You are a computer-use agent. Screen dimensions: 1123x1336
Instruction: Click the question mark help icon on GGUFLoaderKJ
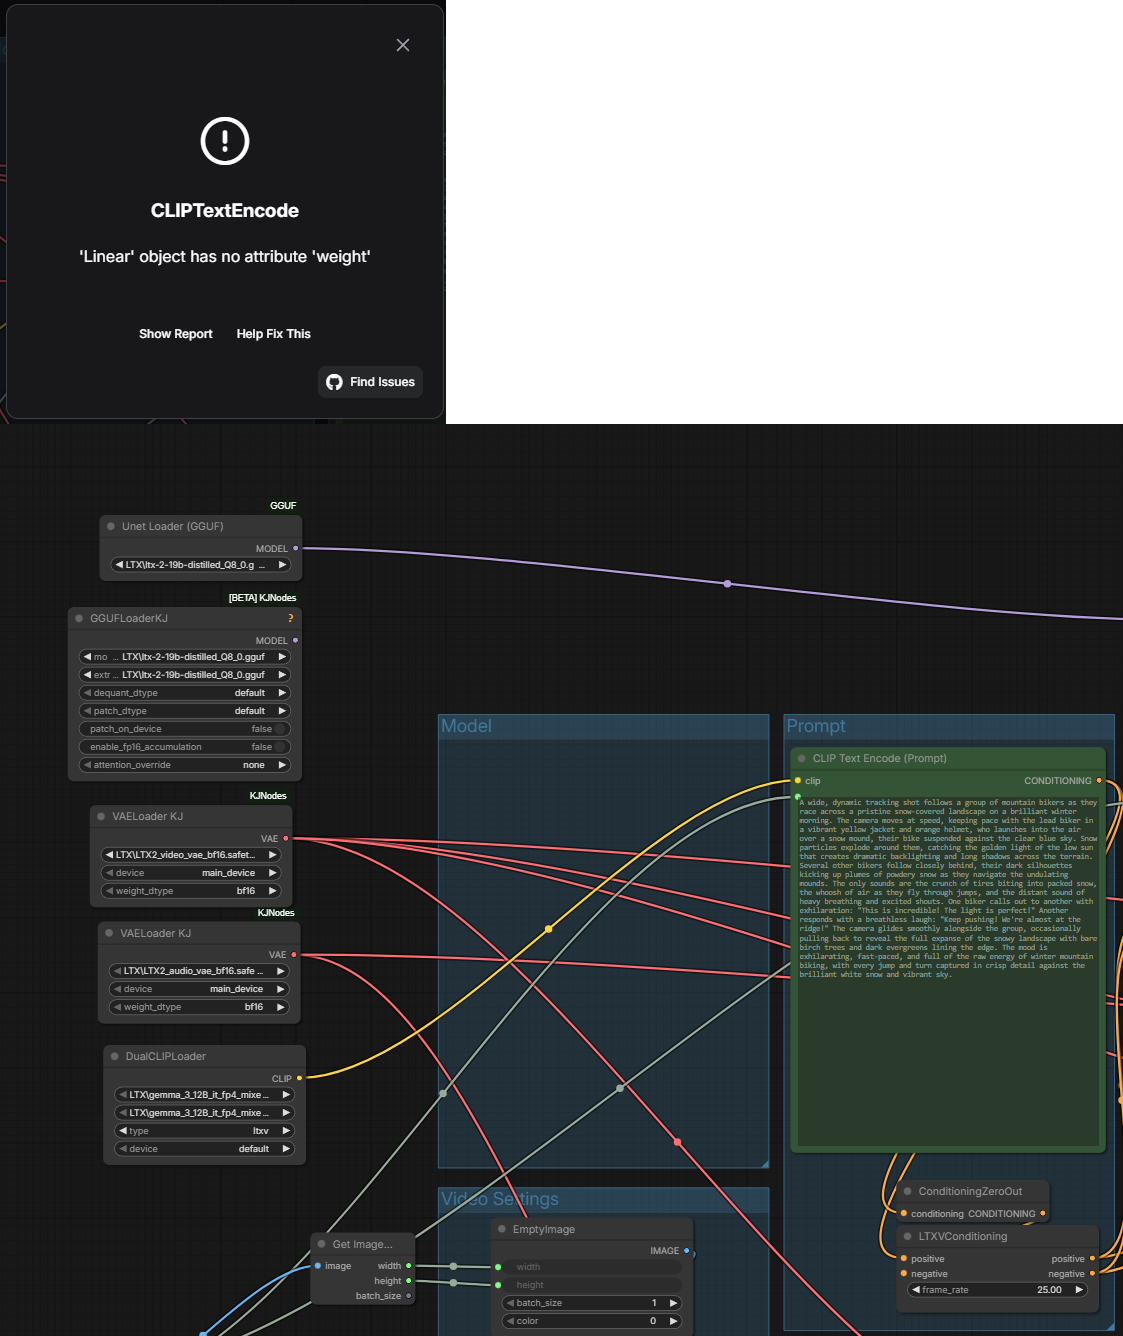coord(291,618)
